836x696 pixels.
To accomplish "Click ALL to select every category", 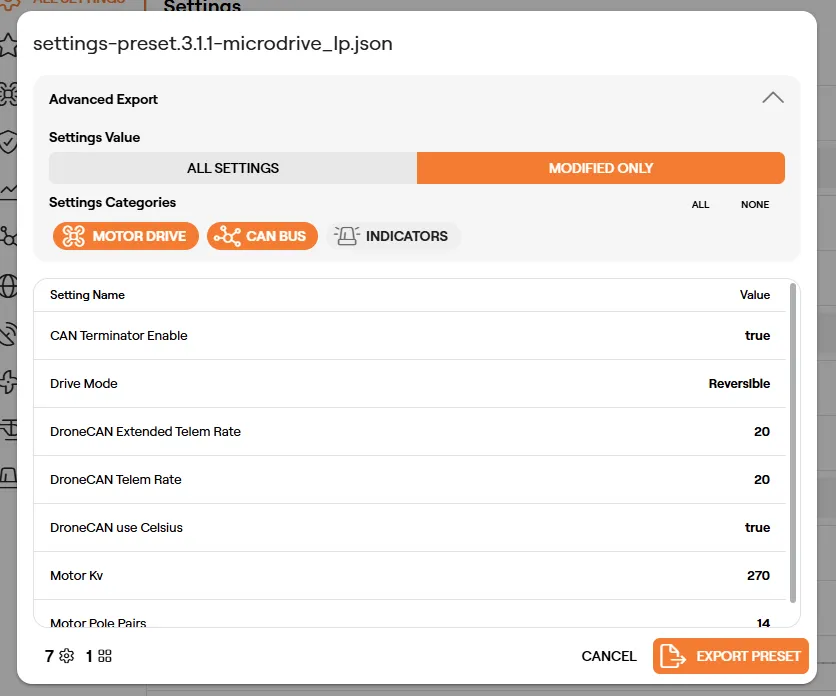I will click(700, 205).
